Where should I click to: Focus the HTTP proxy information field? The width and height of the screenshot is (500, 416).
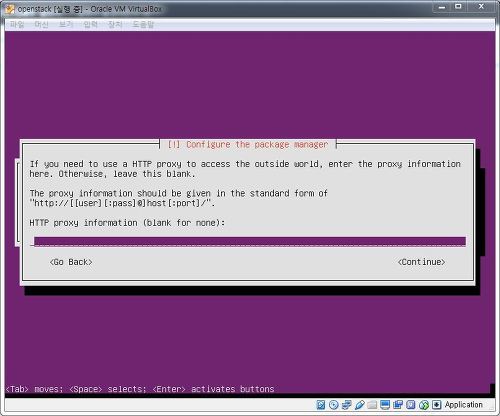coord(248,242)
